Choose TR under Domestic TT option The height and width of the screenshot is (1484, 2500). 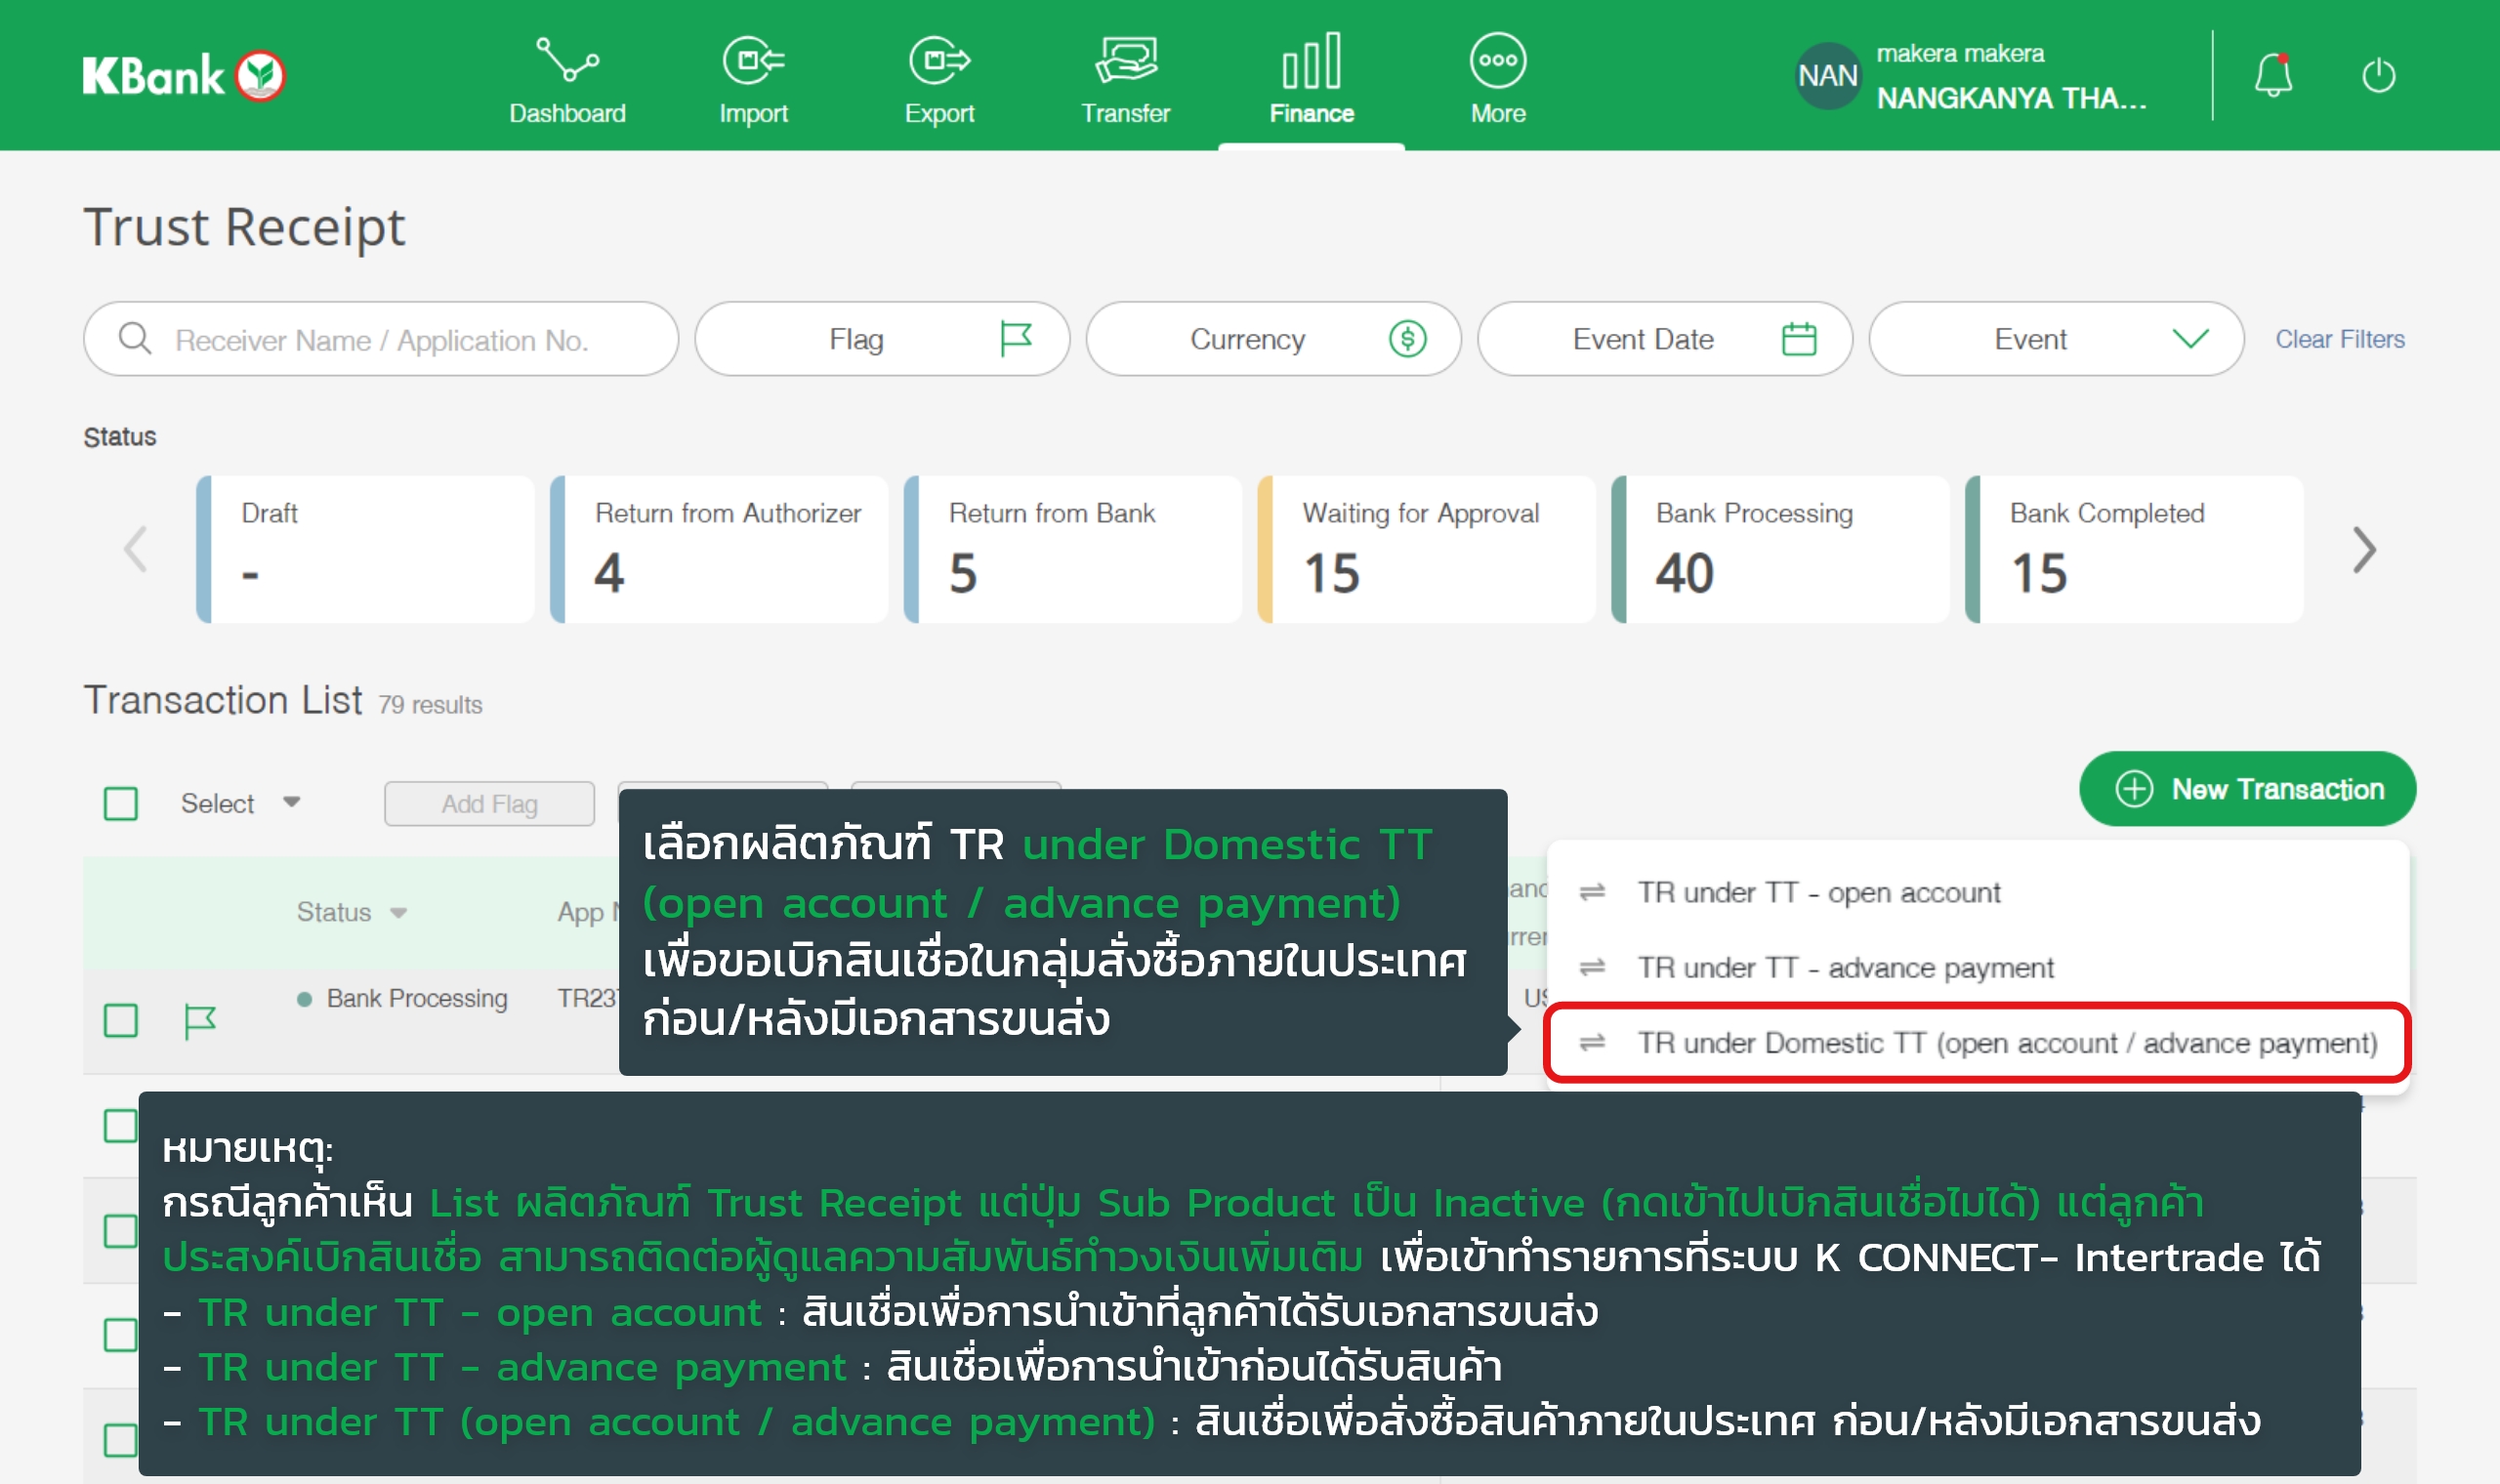[2005, 1043]
